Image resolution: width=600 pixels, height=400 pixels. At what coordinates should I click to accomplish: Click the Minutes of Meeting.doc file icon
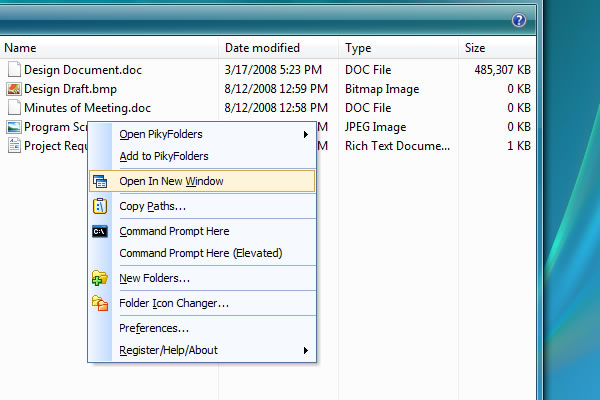pyautogui.click(x=14, y=108)
